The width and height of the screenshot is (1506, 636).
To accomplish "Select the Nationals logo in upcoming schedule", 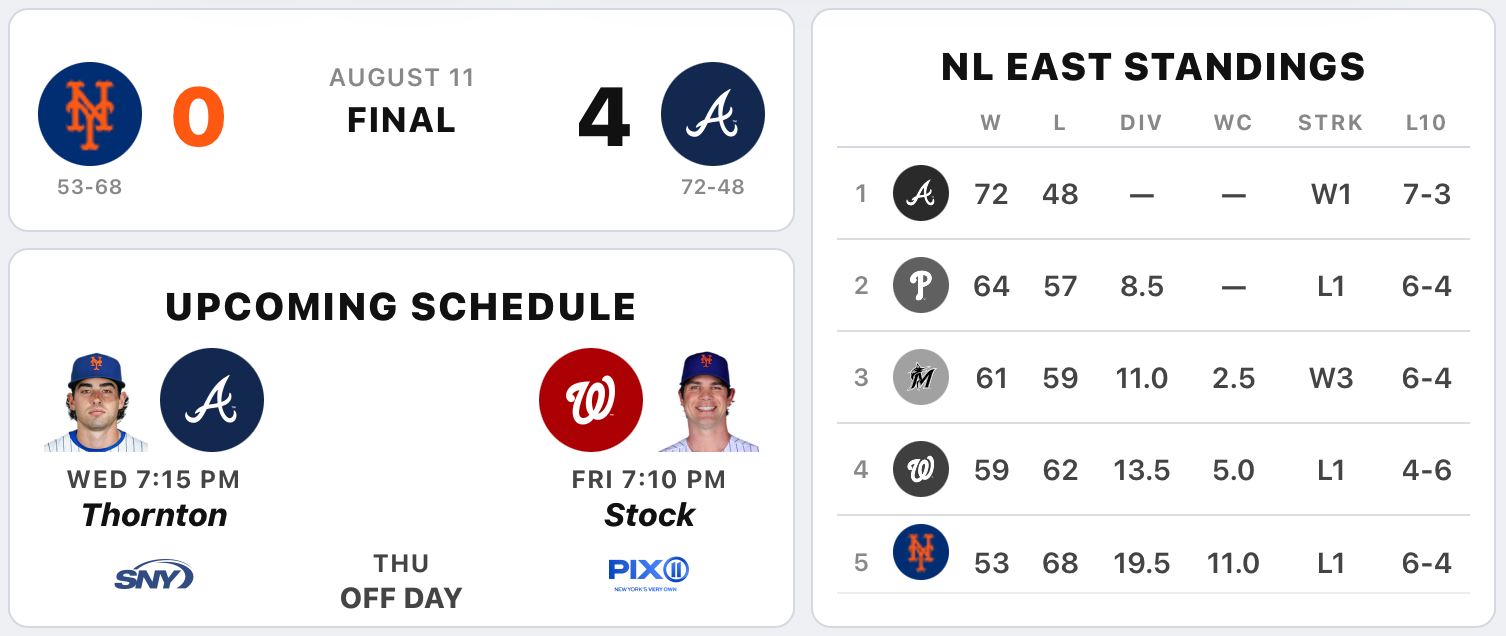I will pyautogui.click(x=591, y=400).
